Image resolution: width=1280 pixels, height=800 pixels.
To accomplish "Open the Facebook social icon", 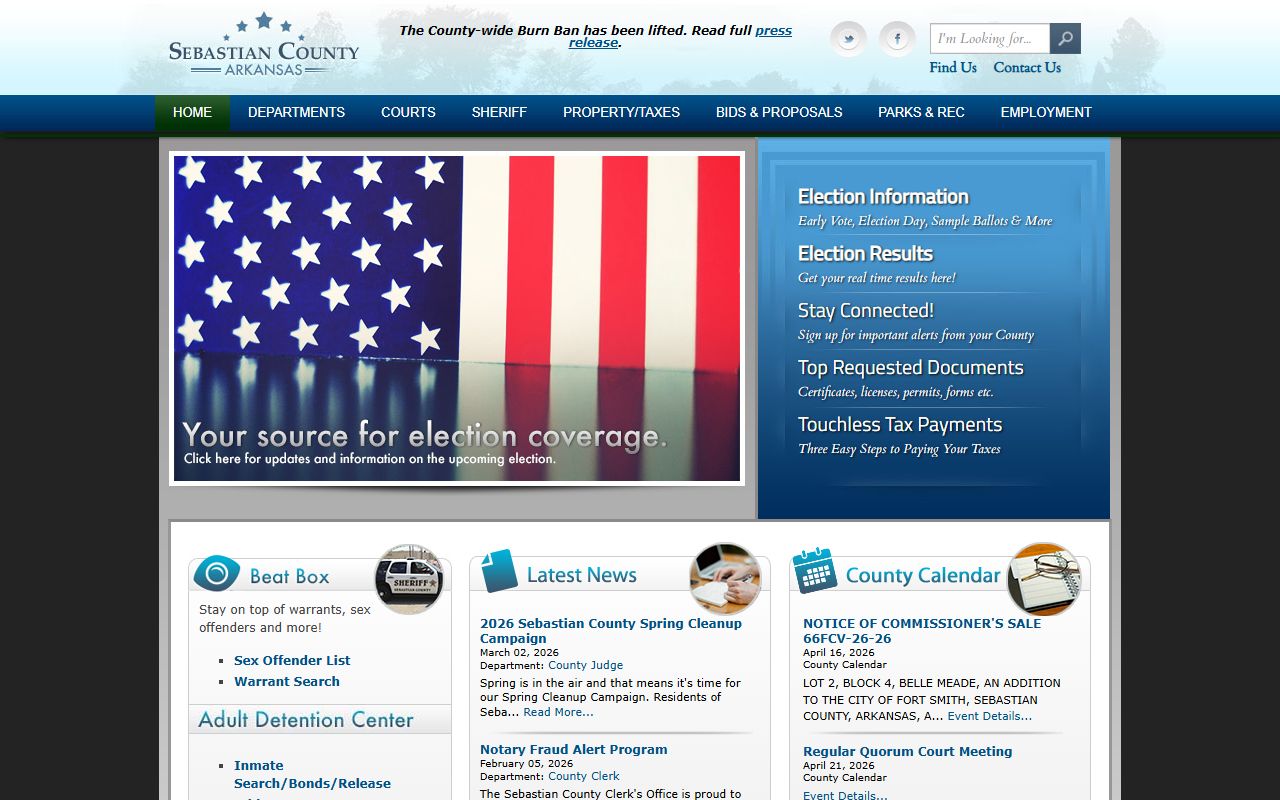I will pos(897,39).
